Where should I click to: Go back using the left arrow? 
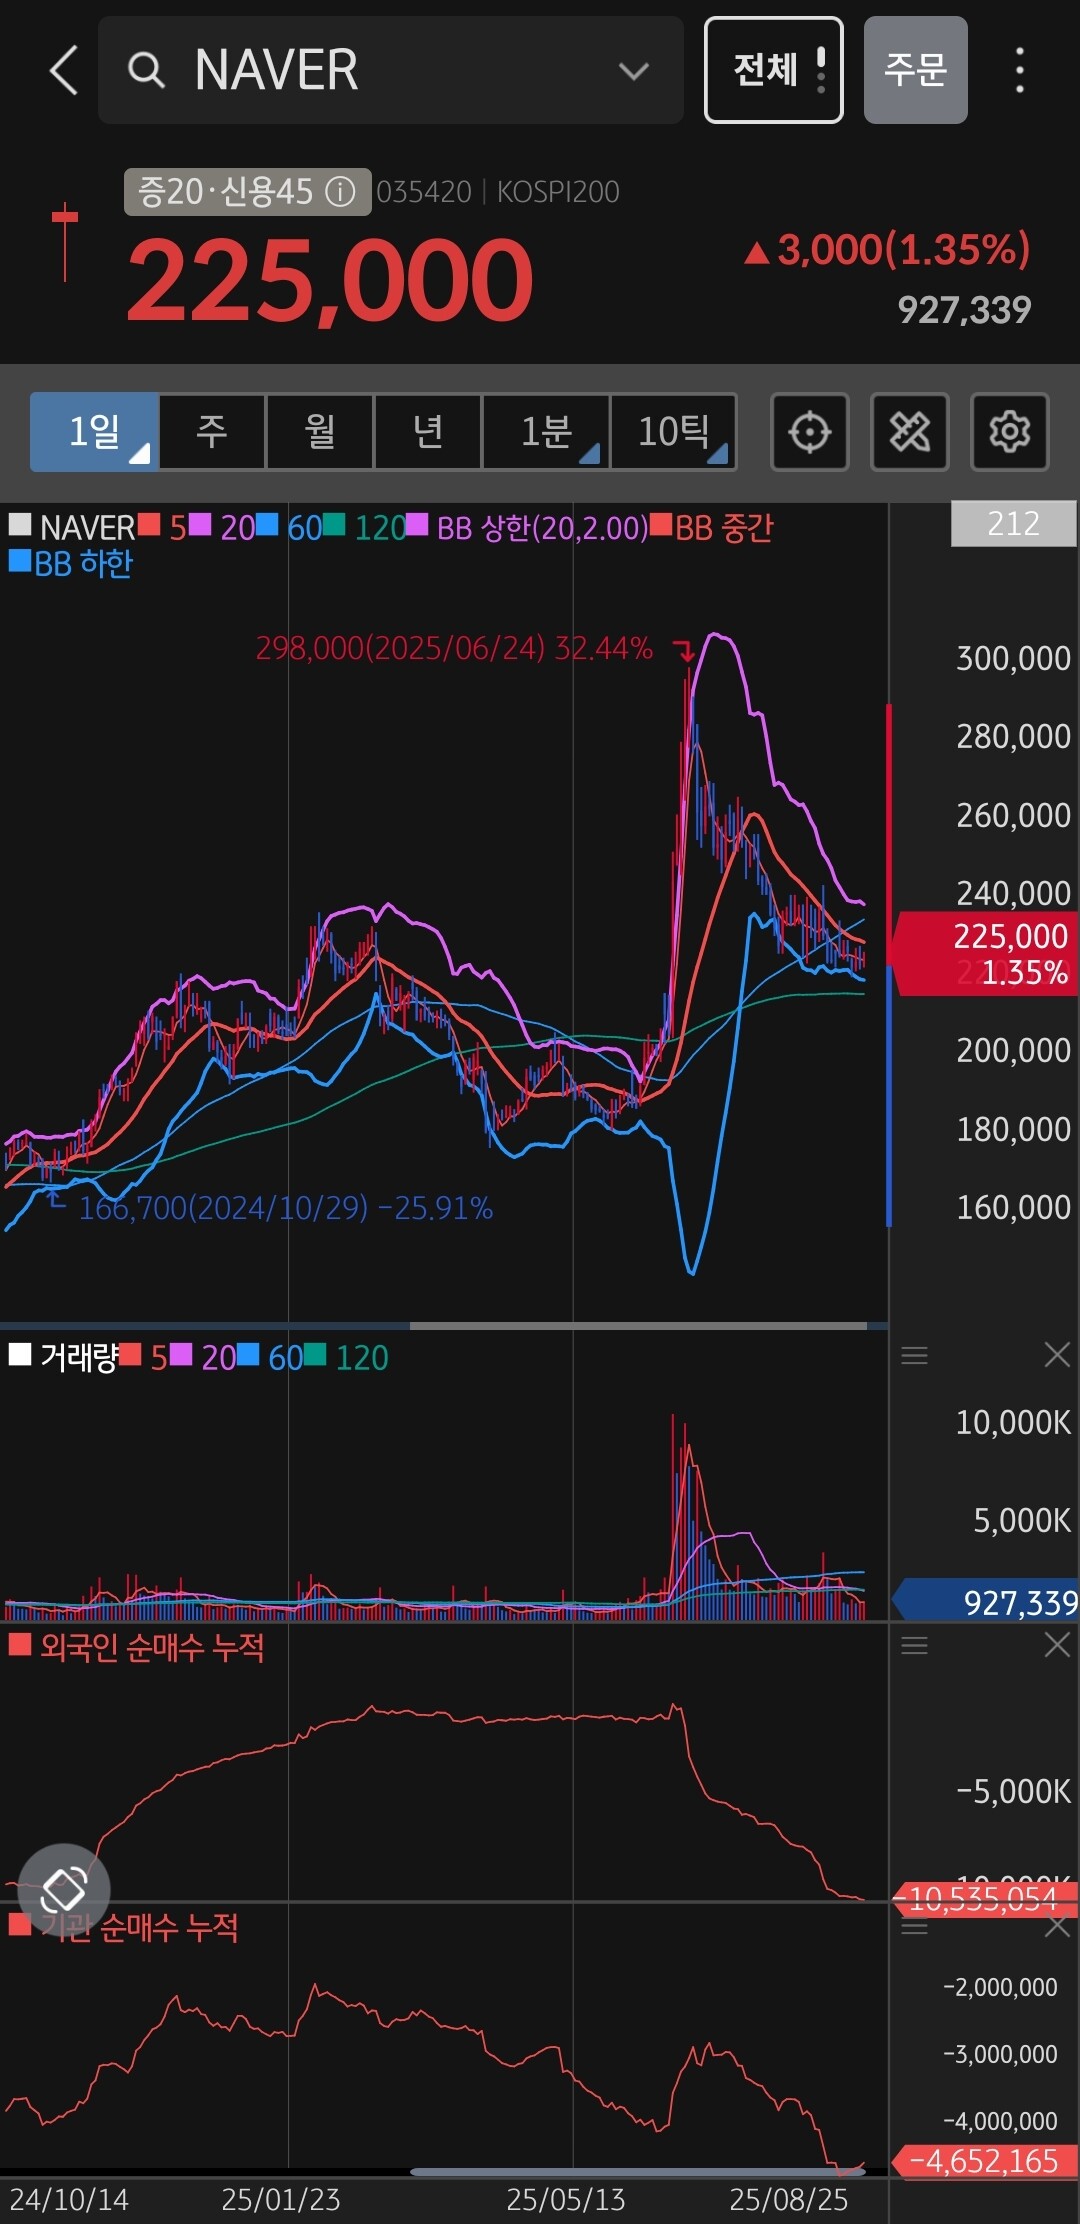click(64, 71)
